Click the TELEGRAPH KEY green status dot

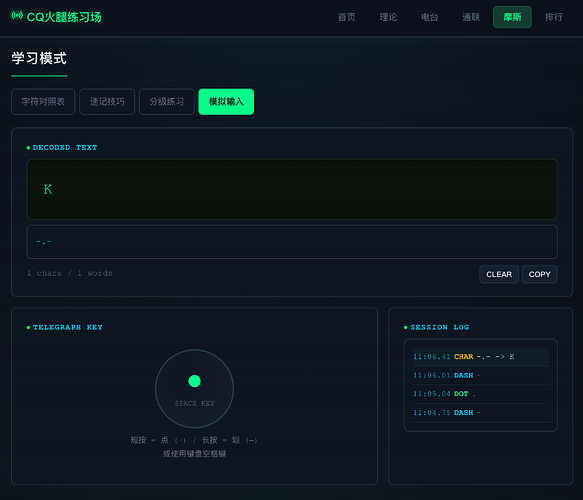(x=28, y=328)
